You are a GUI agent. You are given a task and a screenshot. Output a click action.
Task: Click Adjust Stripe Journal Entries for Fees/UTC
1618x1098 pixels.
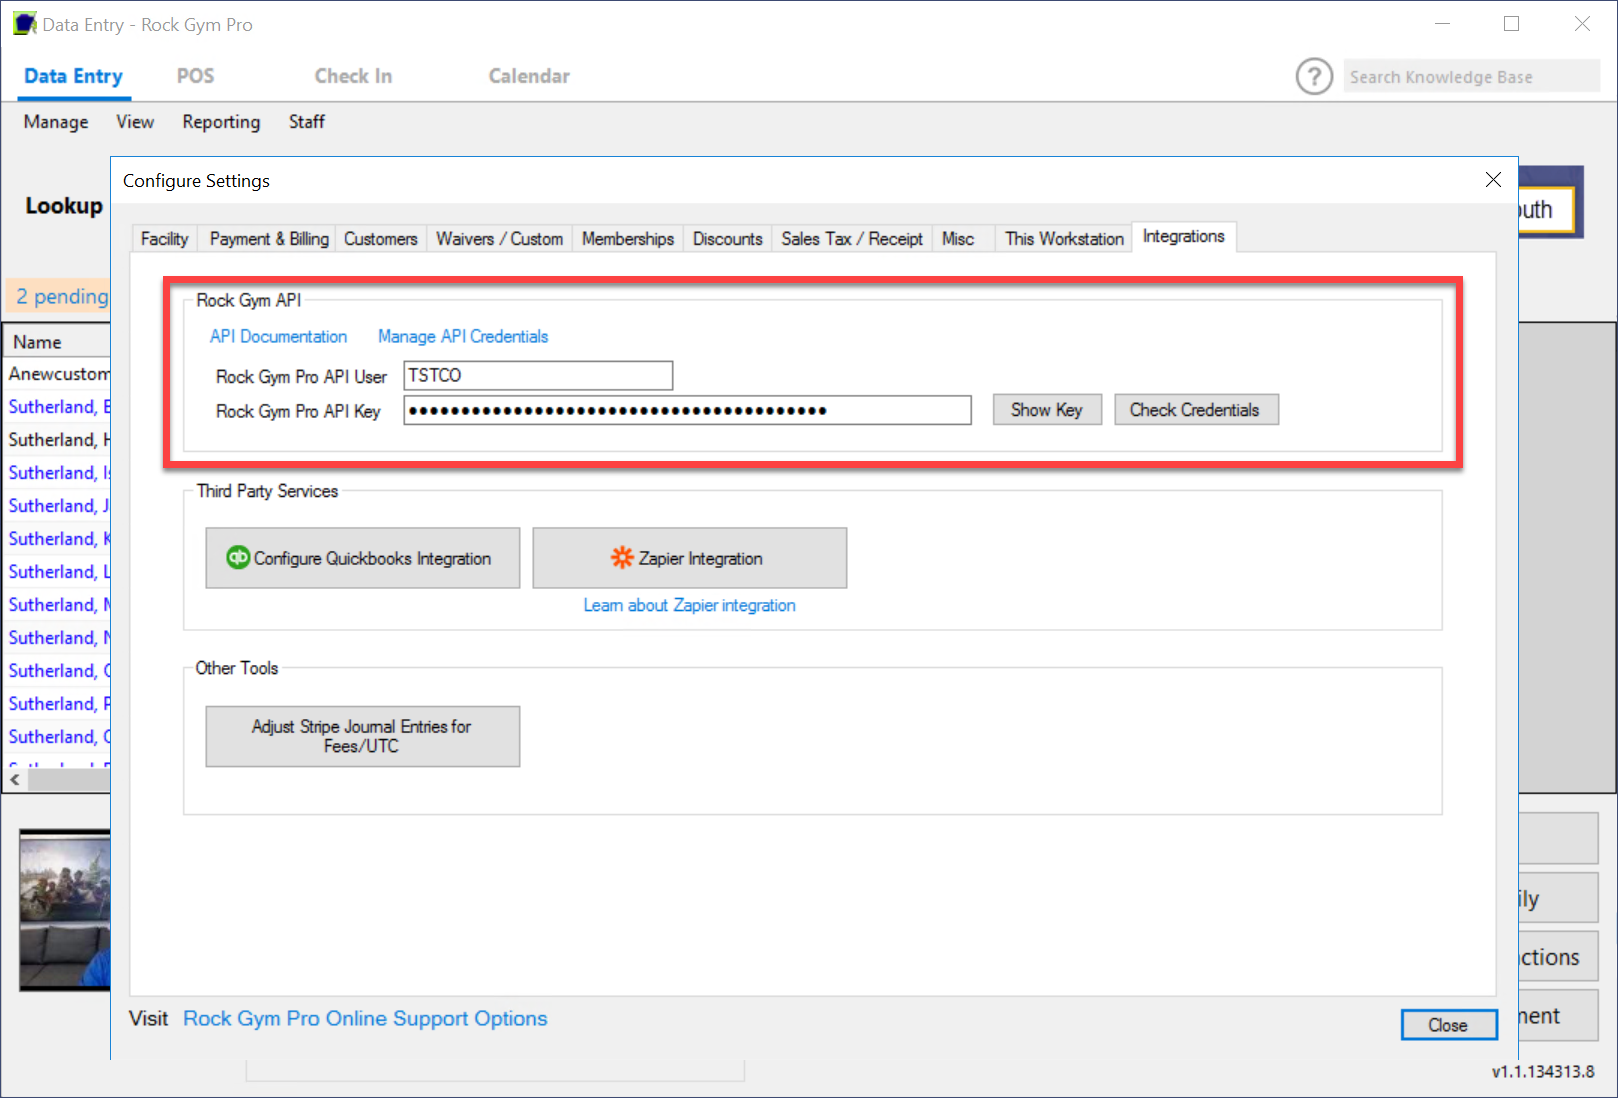coord(363,737)
